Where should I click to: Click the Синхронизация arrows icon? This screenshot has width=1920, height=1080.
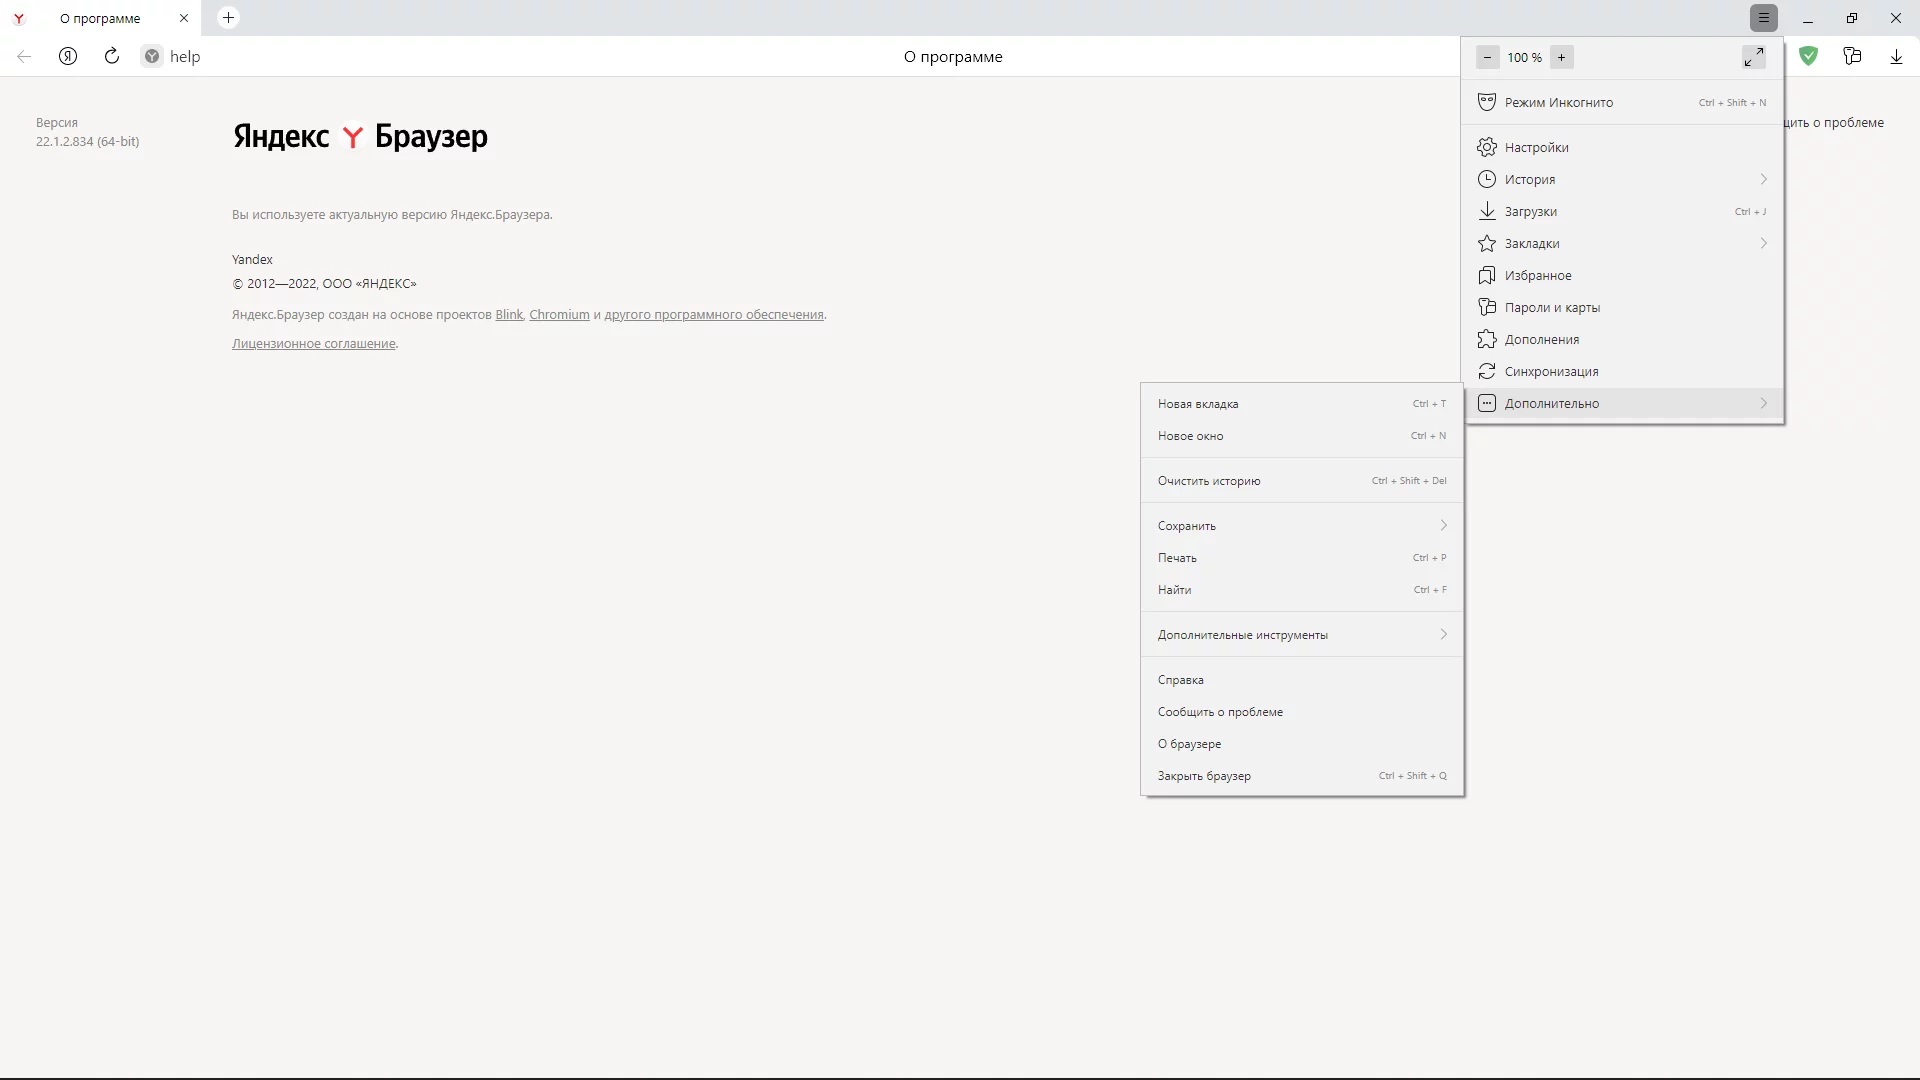point(1487,371)
